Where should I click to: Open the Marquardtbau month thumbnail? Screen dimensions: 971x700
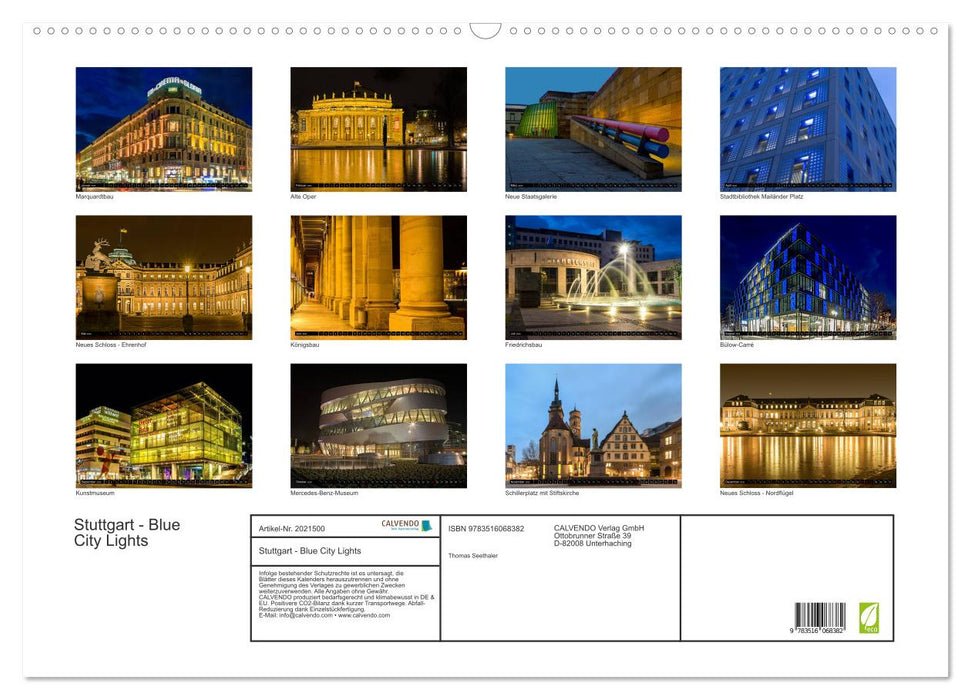point(163,128)
